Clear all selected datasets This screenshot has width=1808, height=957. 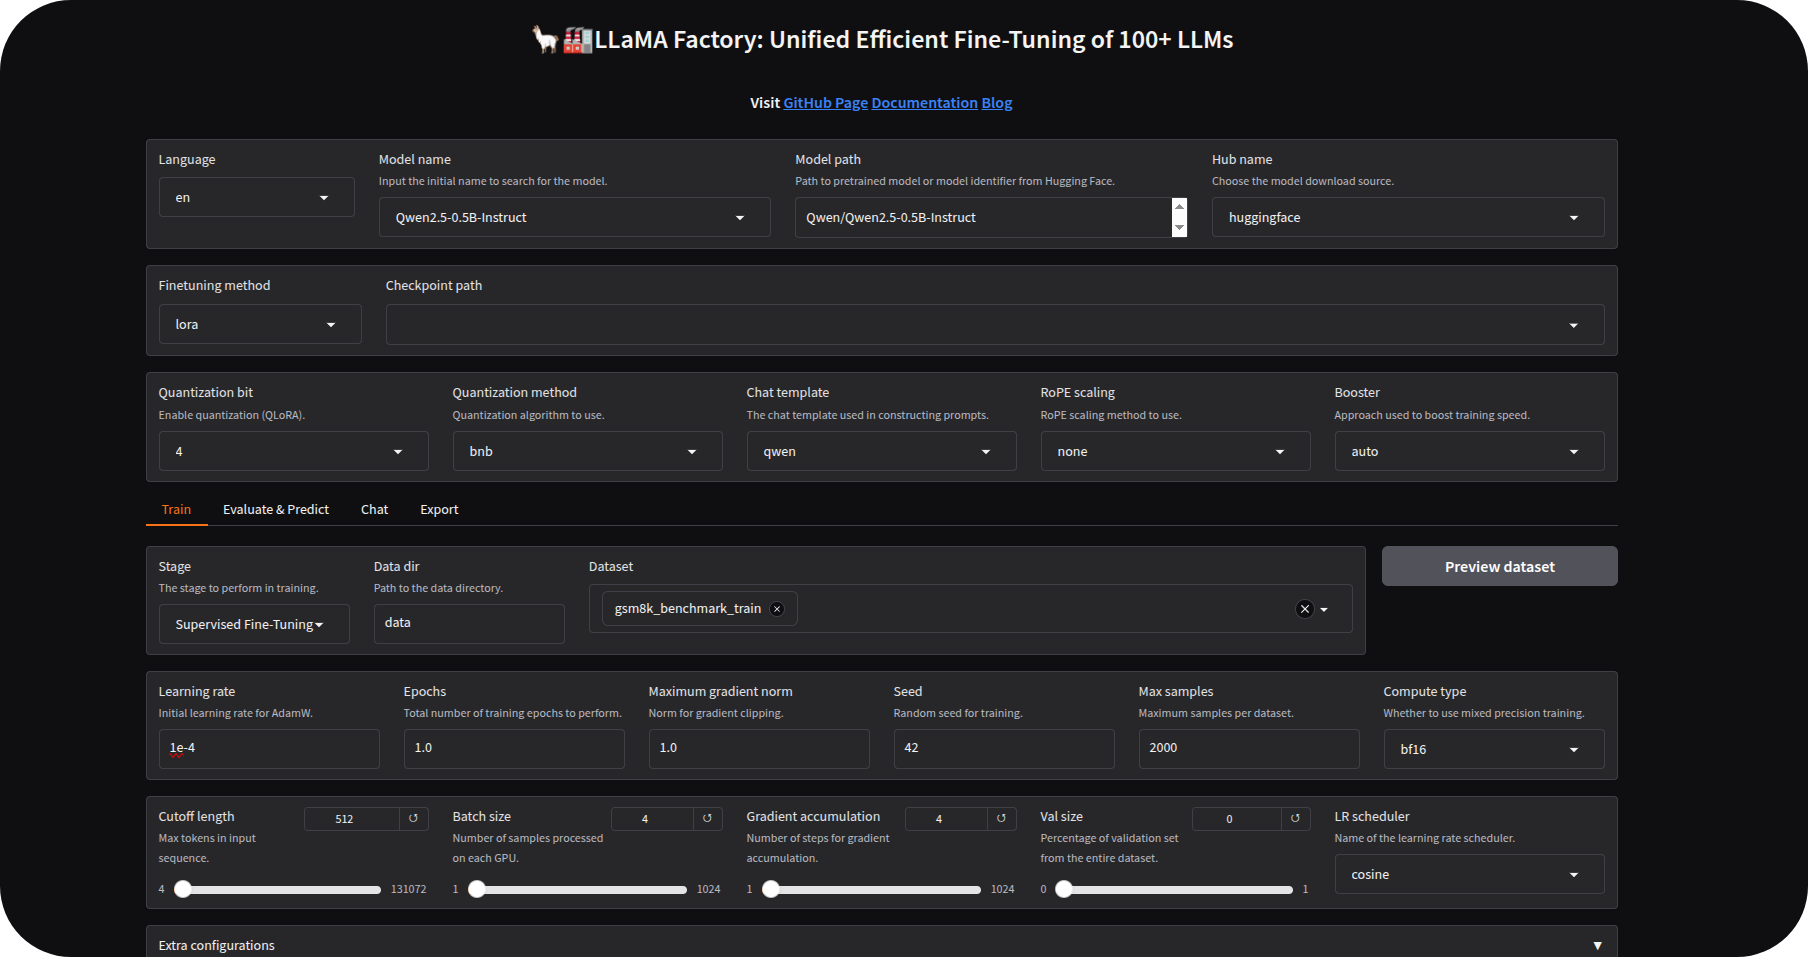click(x=1304, y=609)
